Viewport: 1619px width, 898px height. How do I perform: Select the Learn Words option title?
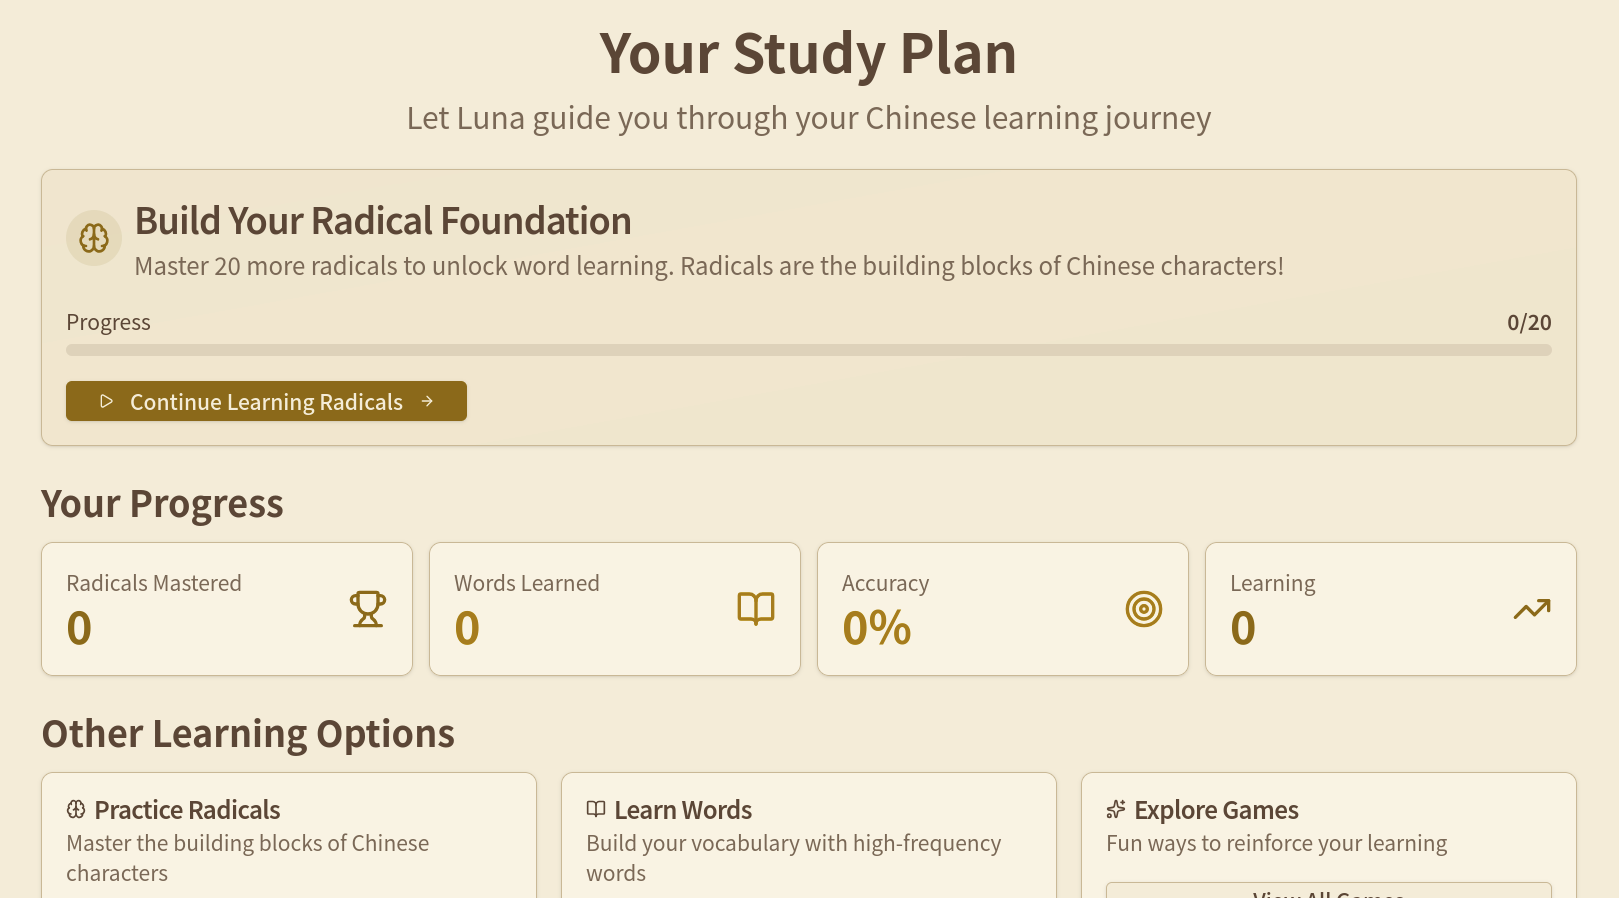[683, 810]
